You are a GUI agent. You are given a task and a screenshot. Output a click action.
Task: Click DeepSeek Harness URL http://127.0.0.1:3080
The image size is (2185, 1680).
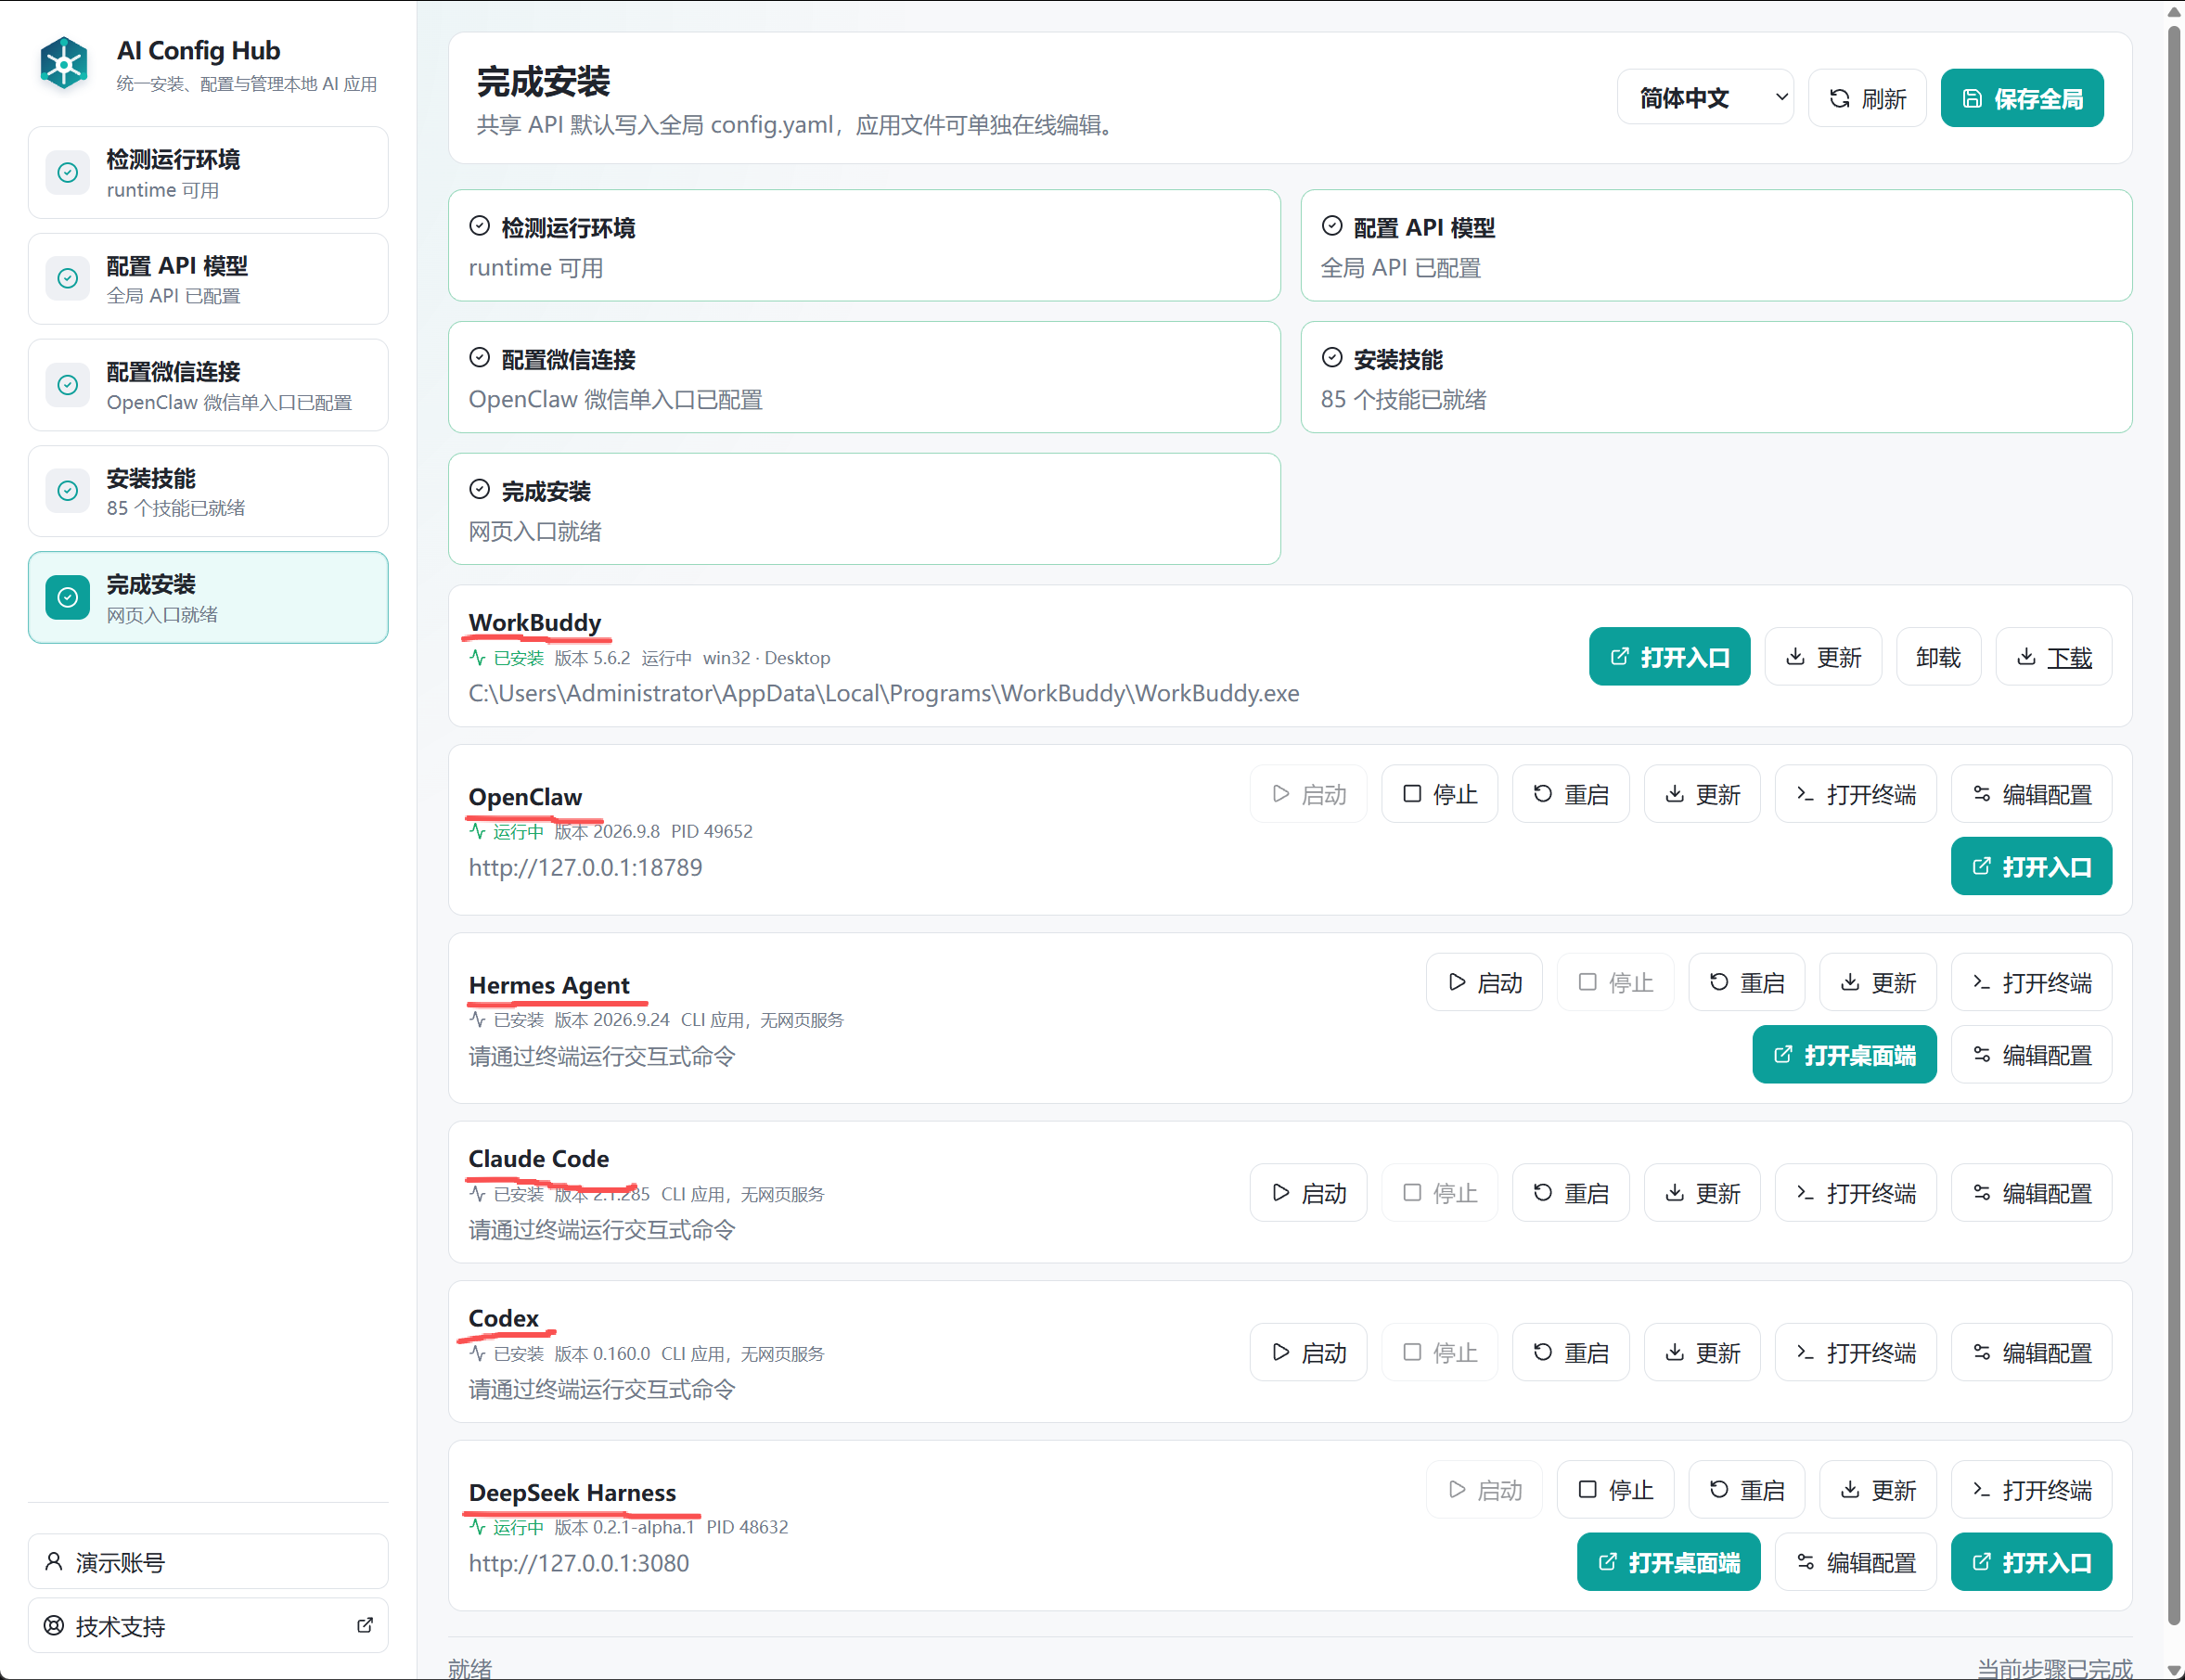click(x=579, y=1563)
